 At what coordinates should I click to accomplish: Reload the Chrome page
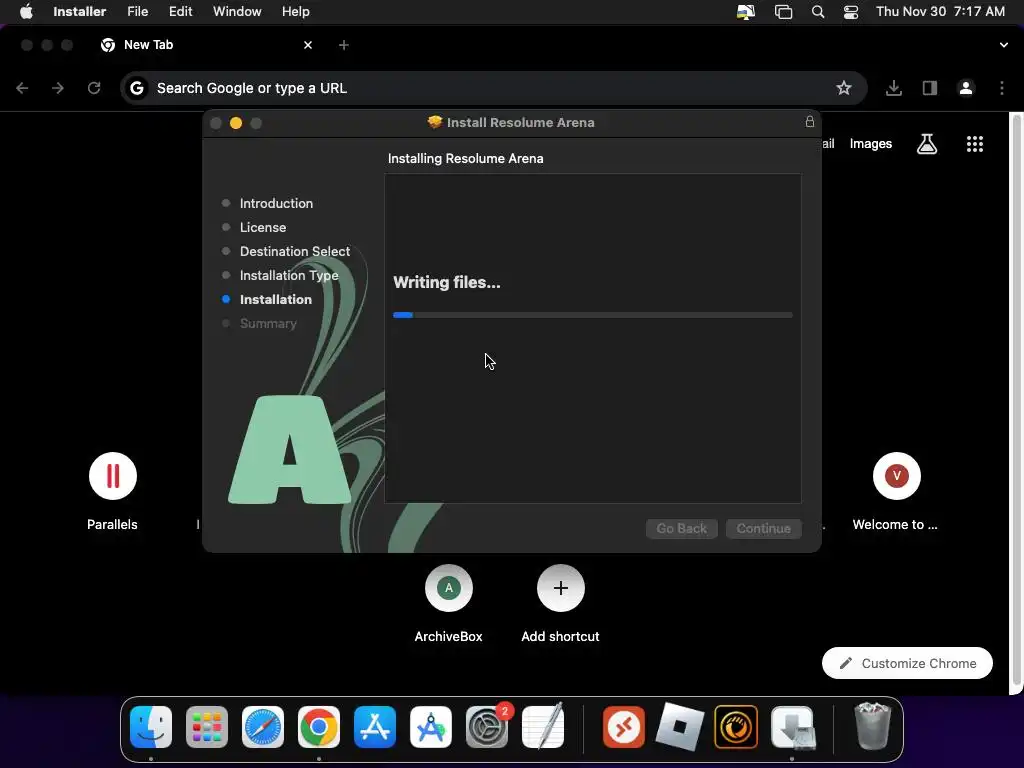[x=94, y=88]
